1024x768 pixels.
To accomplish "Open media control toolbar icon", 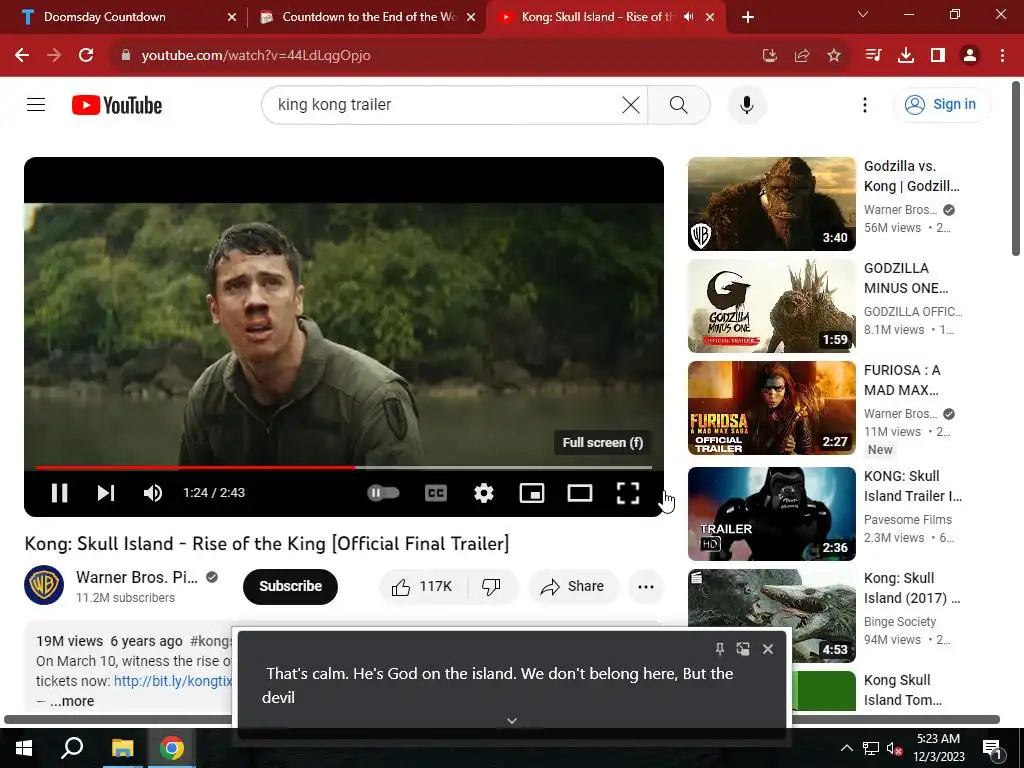I will pyautogui.click(x=873, y=56).
